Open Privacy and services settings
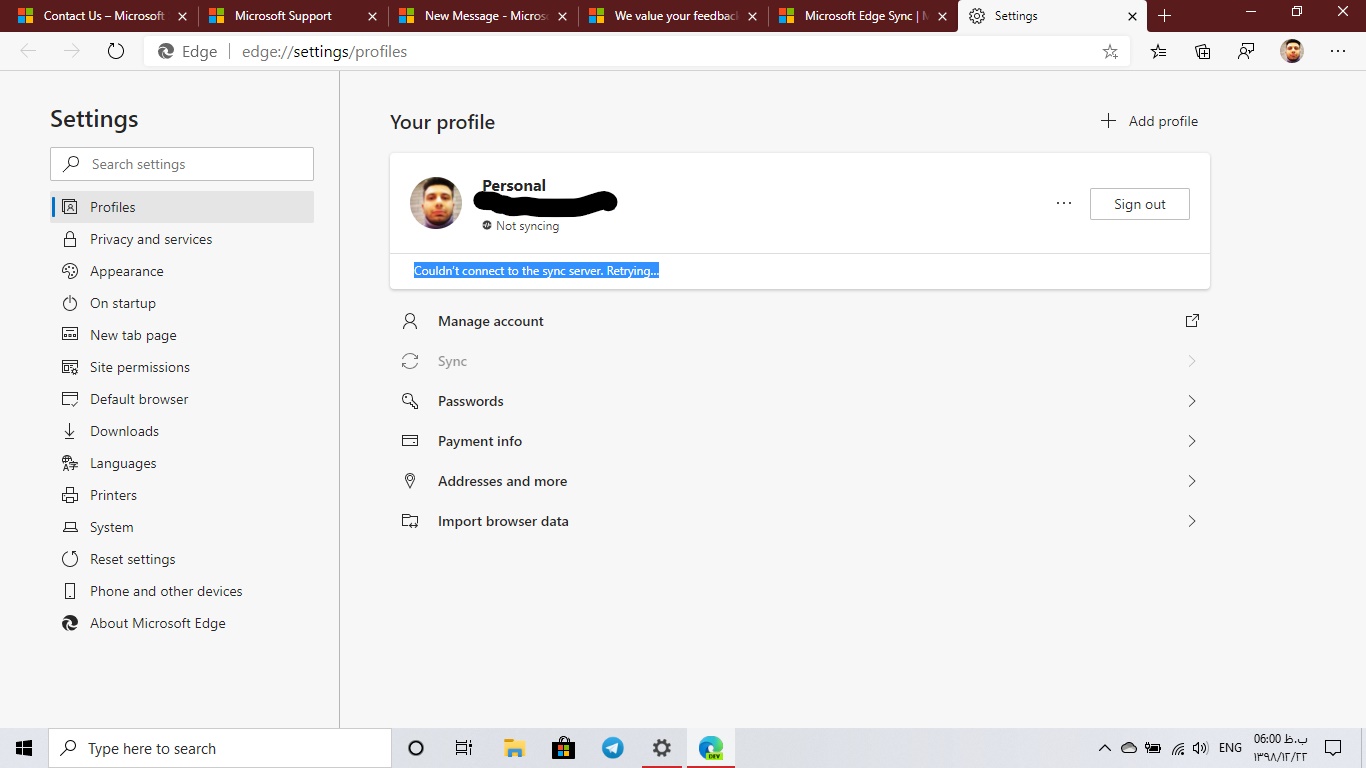1366x768 pixels. point(182,239)
